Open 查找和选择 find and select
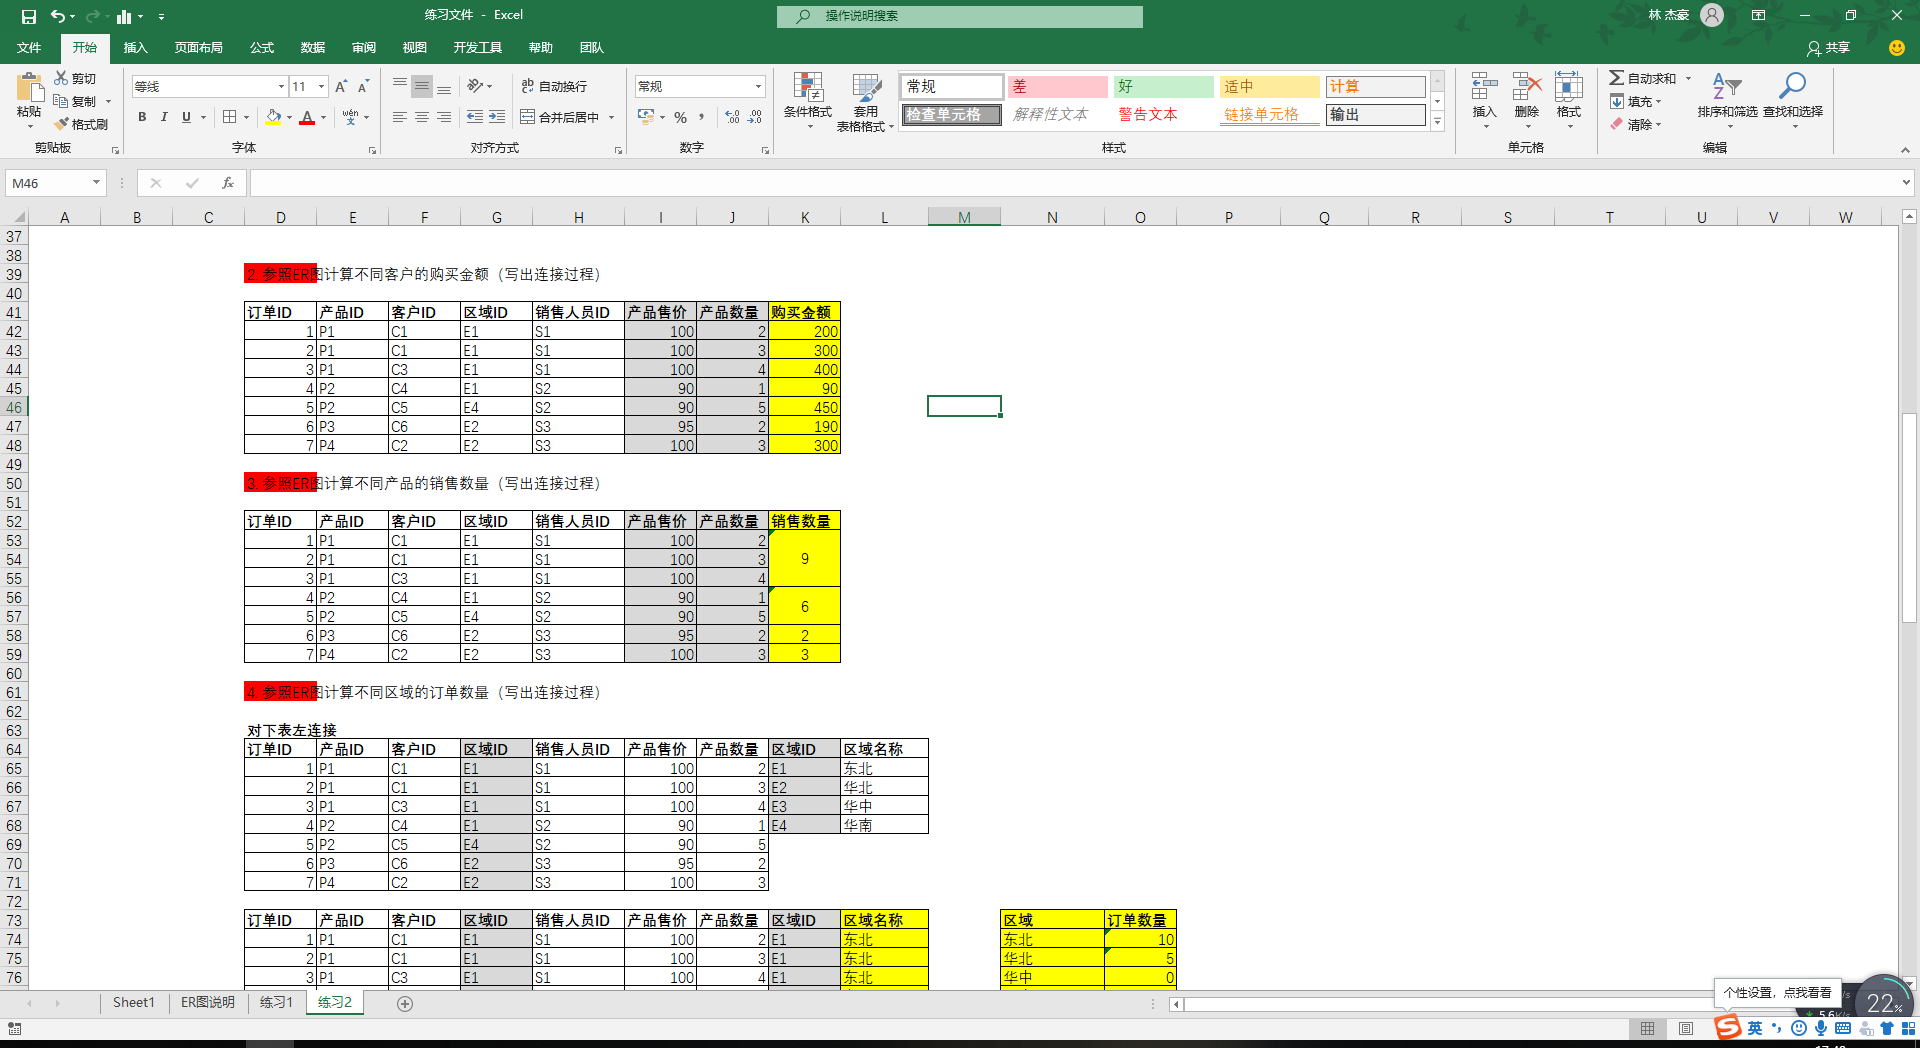This screenshot has height=1048, width=1920. coord(1793,99)
